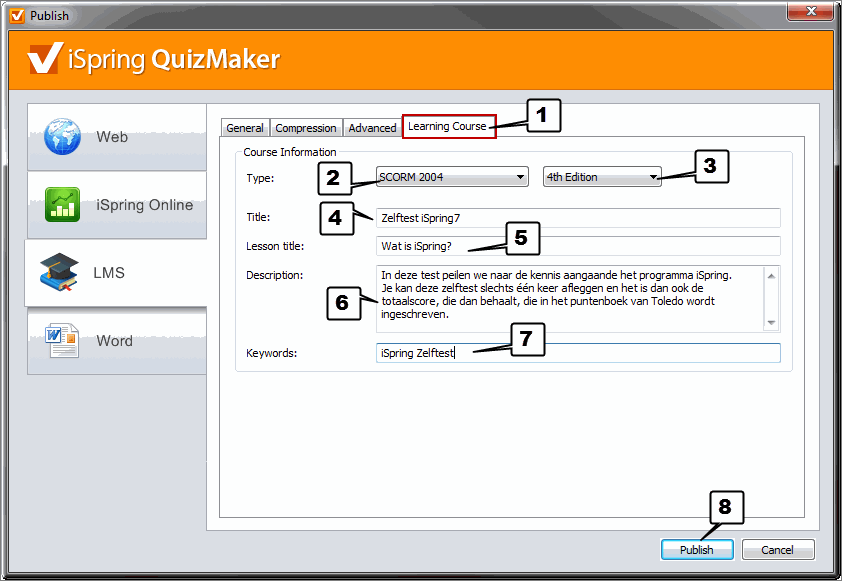The image size is (842, 581).
Task: Click the Type: label
Action: (x=260, y=178)
